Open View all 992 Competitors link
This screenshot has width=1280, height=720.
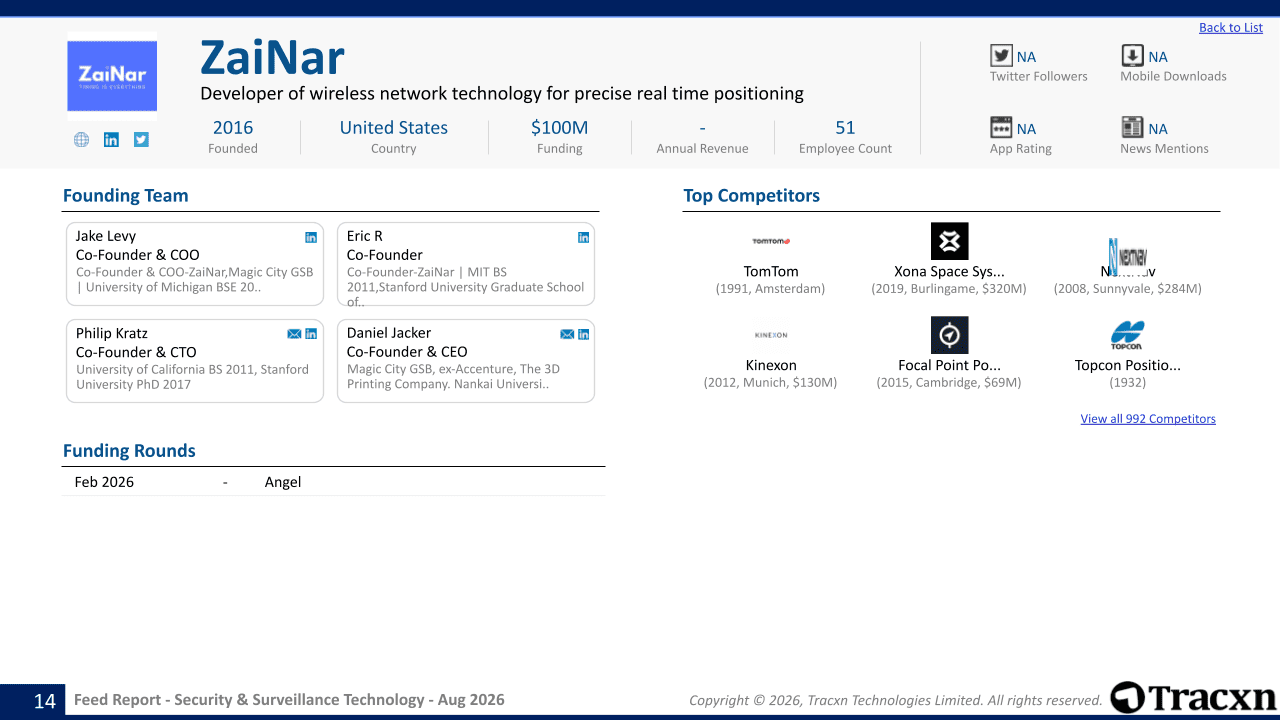1148,419
